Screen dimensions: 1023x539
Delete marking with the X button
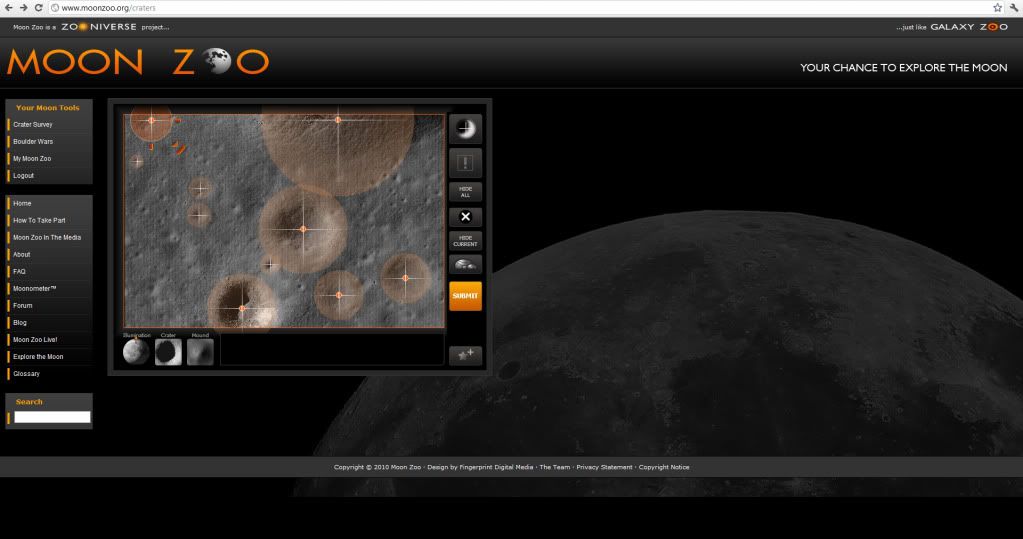click(465, 217)
